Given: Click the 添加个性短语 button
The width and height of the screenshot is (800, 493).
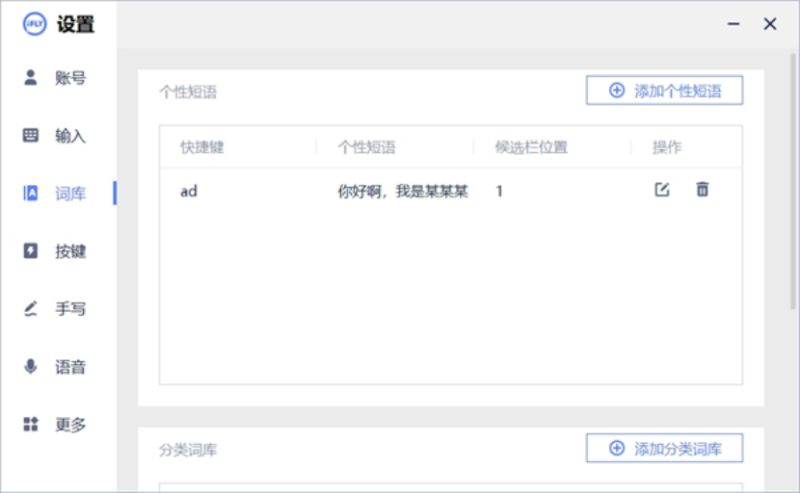Looking at the screenshot, I should point(664,91).
